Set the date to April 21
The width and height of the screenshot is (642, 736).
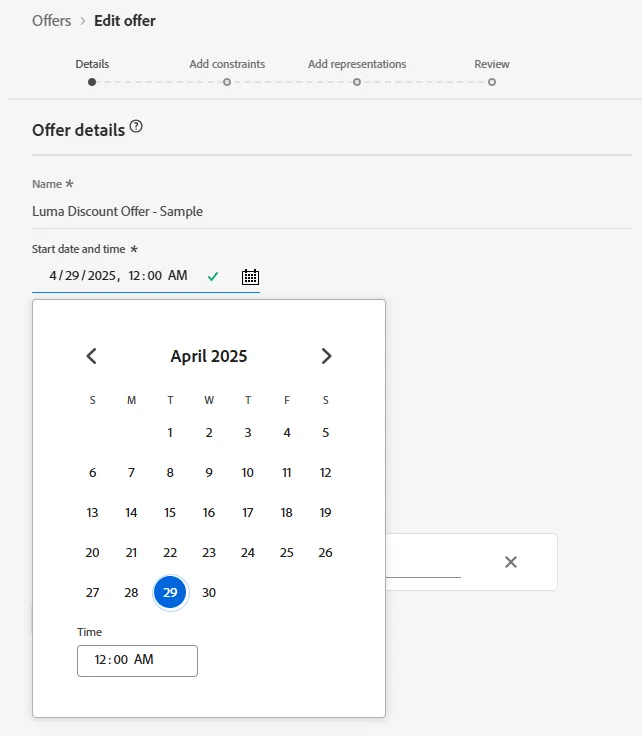131,552
